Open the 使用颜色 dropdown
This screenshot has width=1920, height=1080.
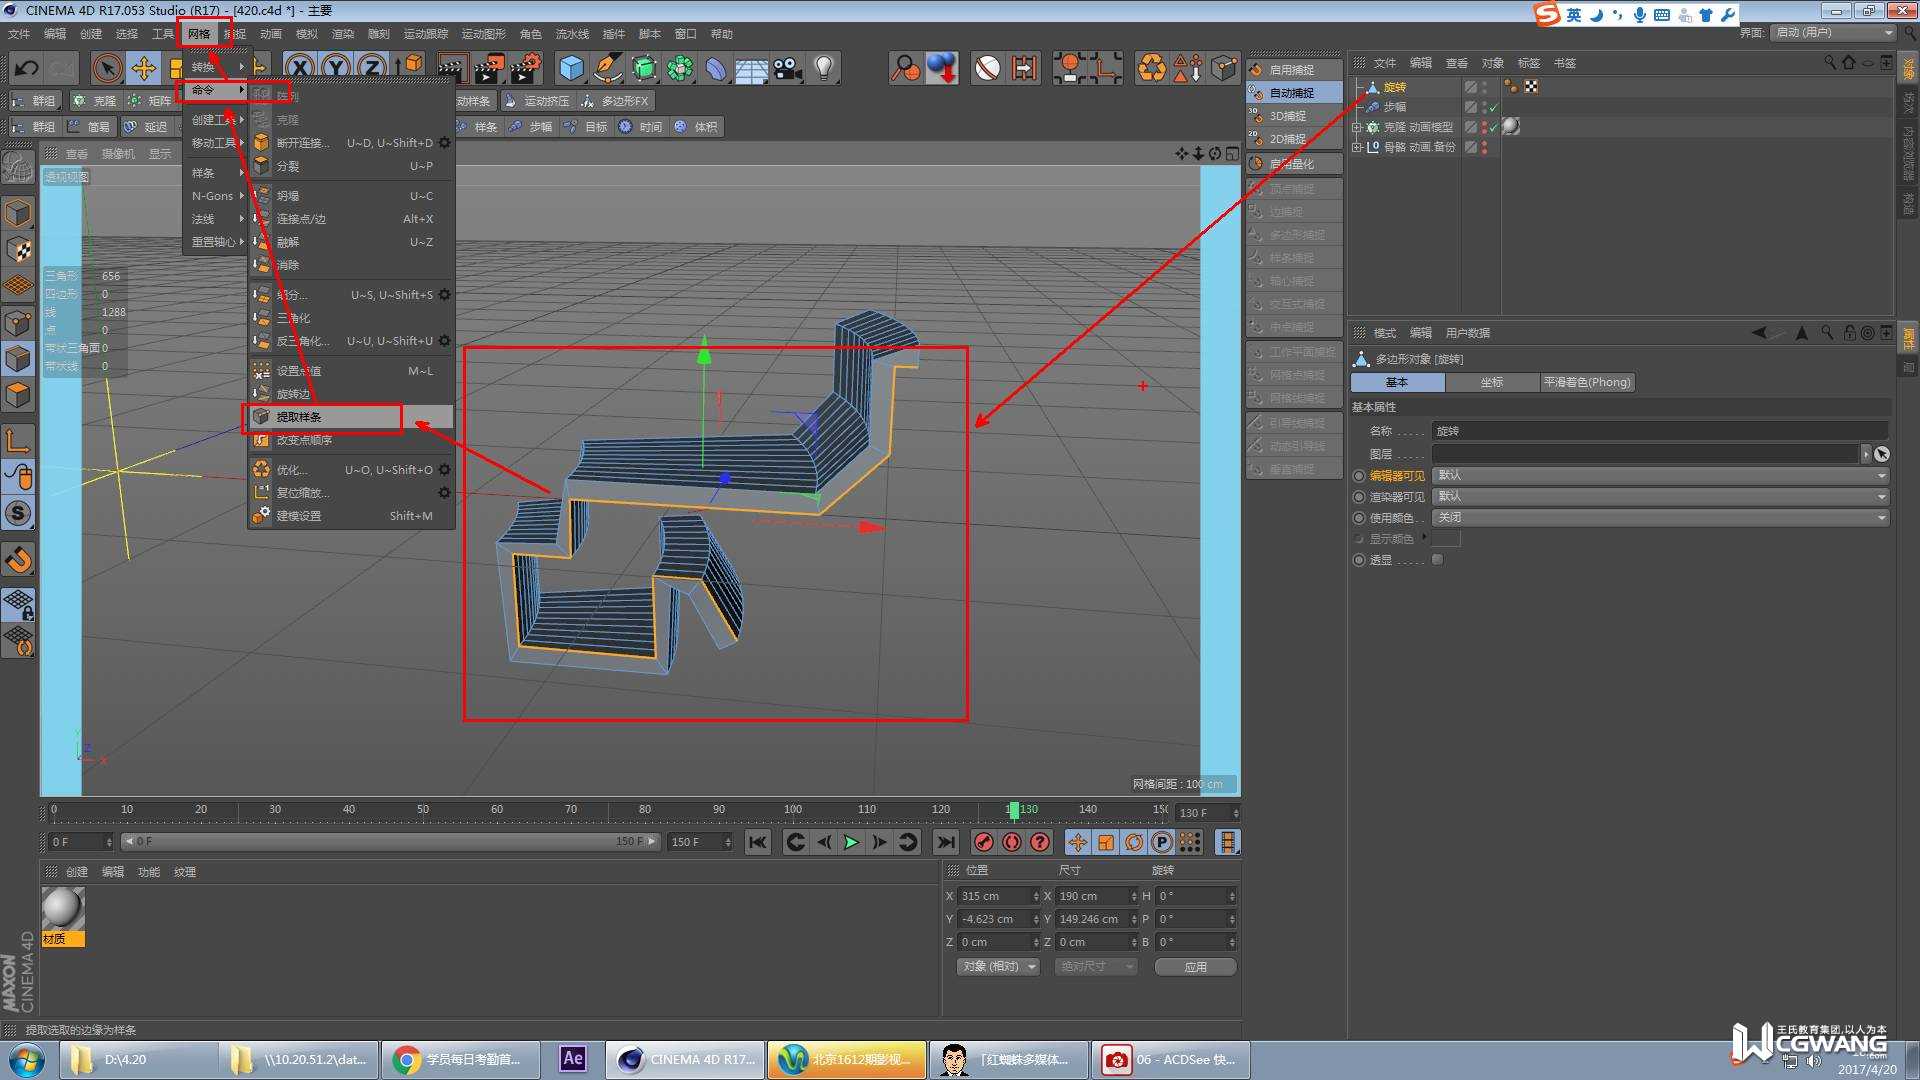(x=1660, y=518)
